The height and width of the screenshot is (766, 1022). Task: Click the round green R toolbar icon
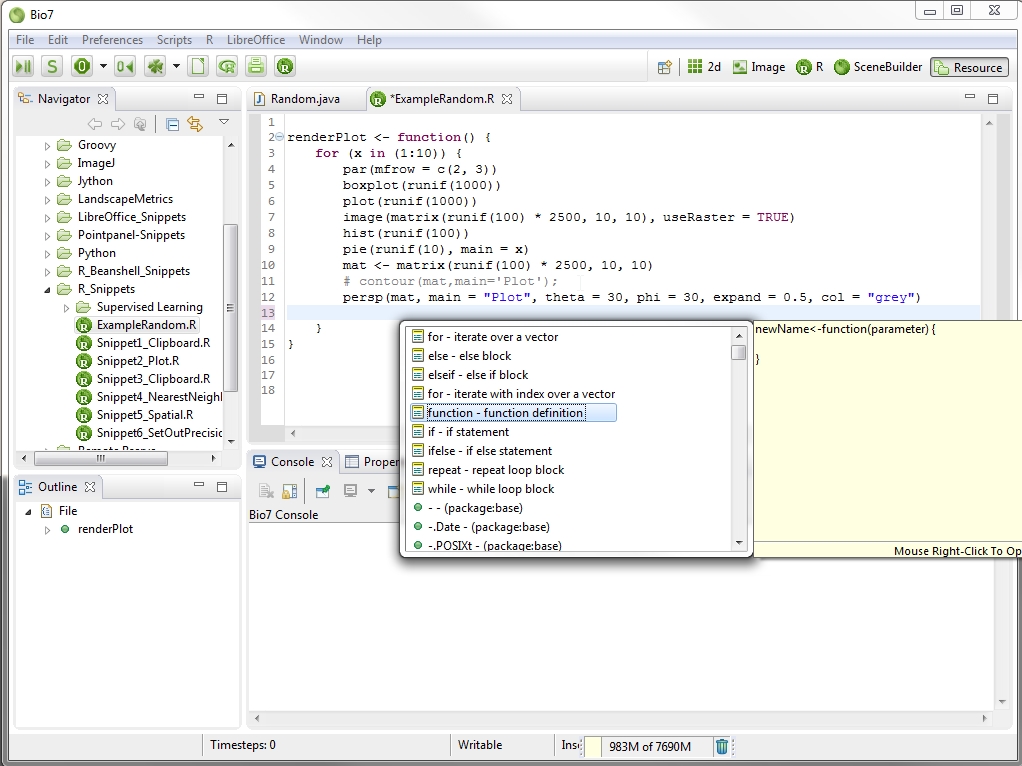pos(285,66)
